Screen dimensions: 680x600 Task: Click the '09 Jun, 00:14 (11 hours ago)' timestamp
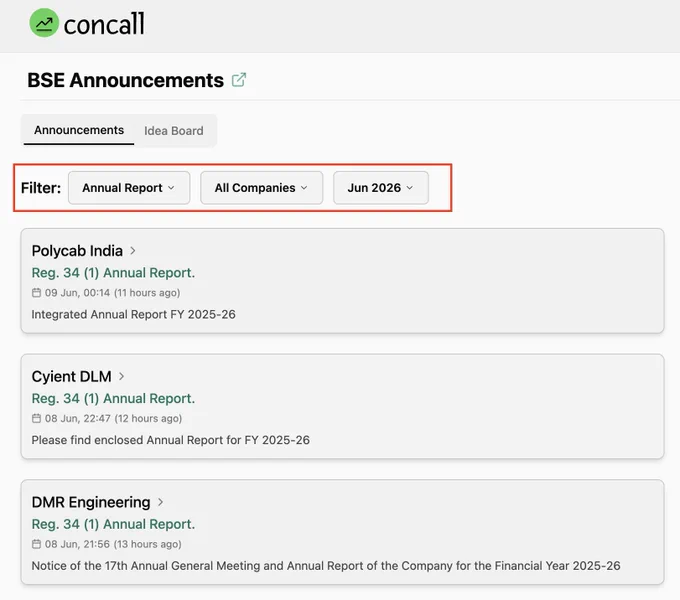click(x=112, y=293)
